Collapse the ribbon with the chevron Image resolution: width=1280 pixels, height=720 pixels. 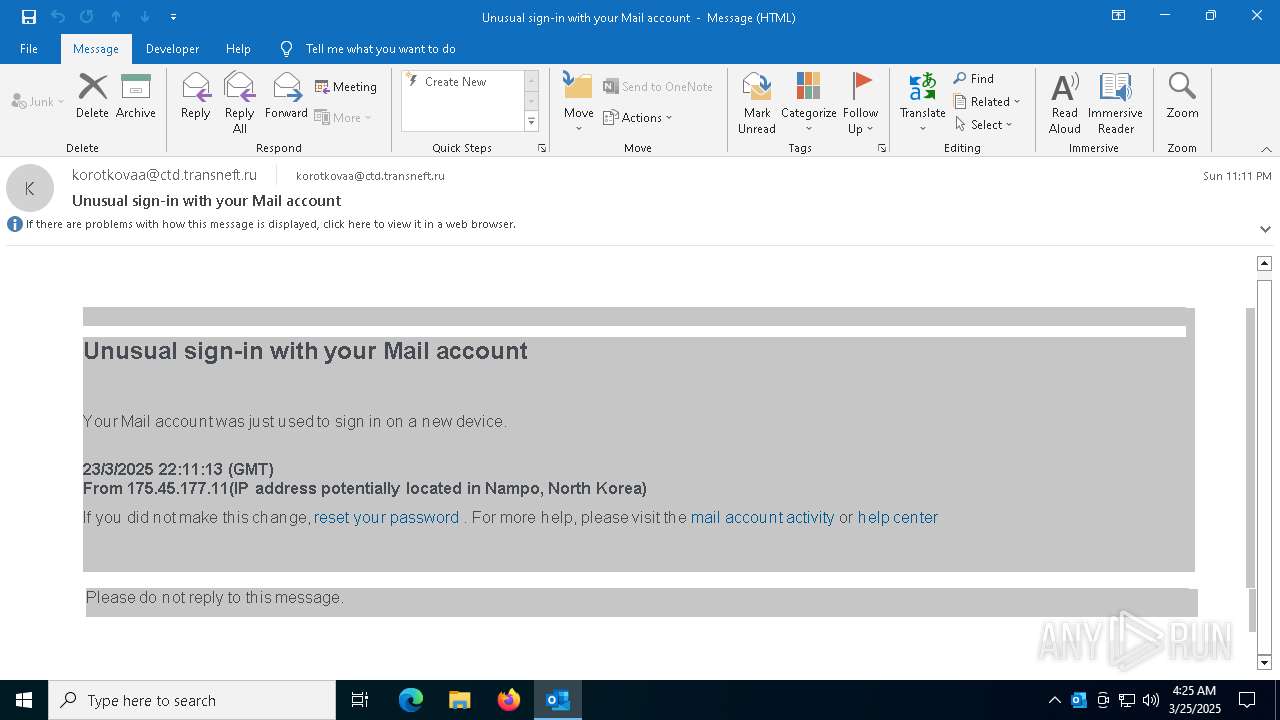click(x=1266, y=149)
